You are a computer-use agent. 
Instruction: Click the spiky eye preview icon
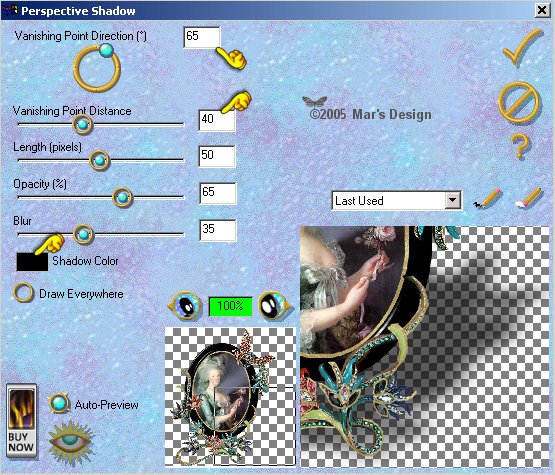click(71, 439)
